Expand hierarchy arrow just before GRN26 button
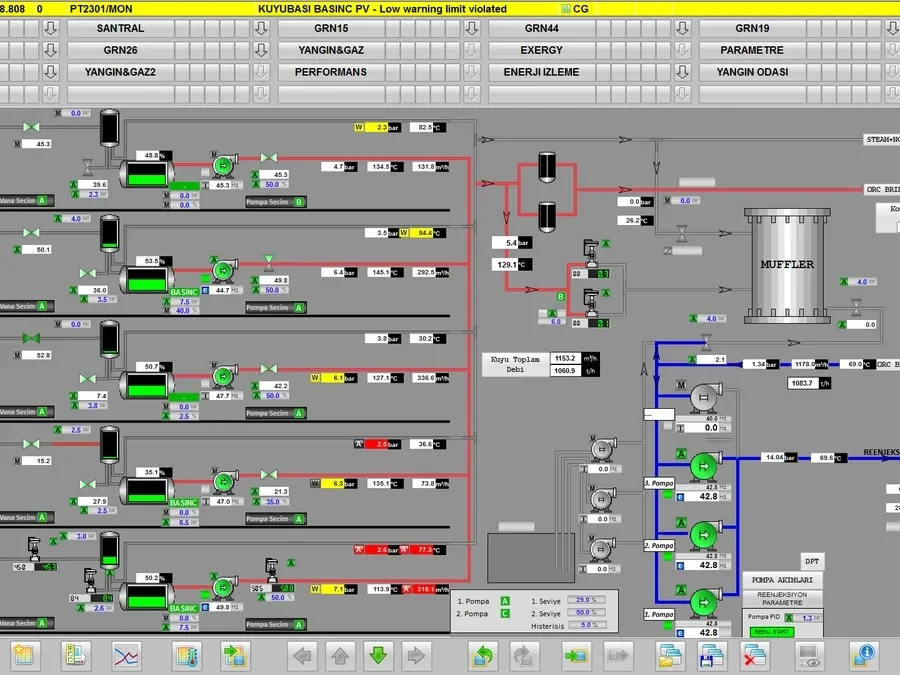This screenshot has width=900, height=675. pyautogui.click(x=51, y=50)
